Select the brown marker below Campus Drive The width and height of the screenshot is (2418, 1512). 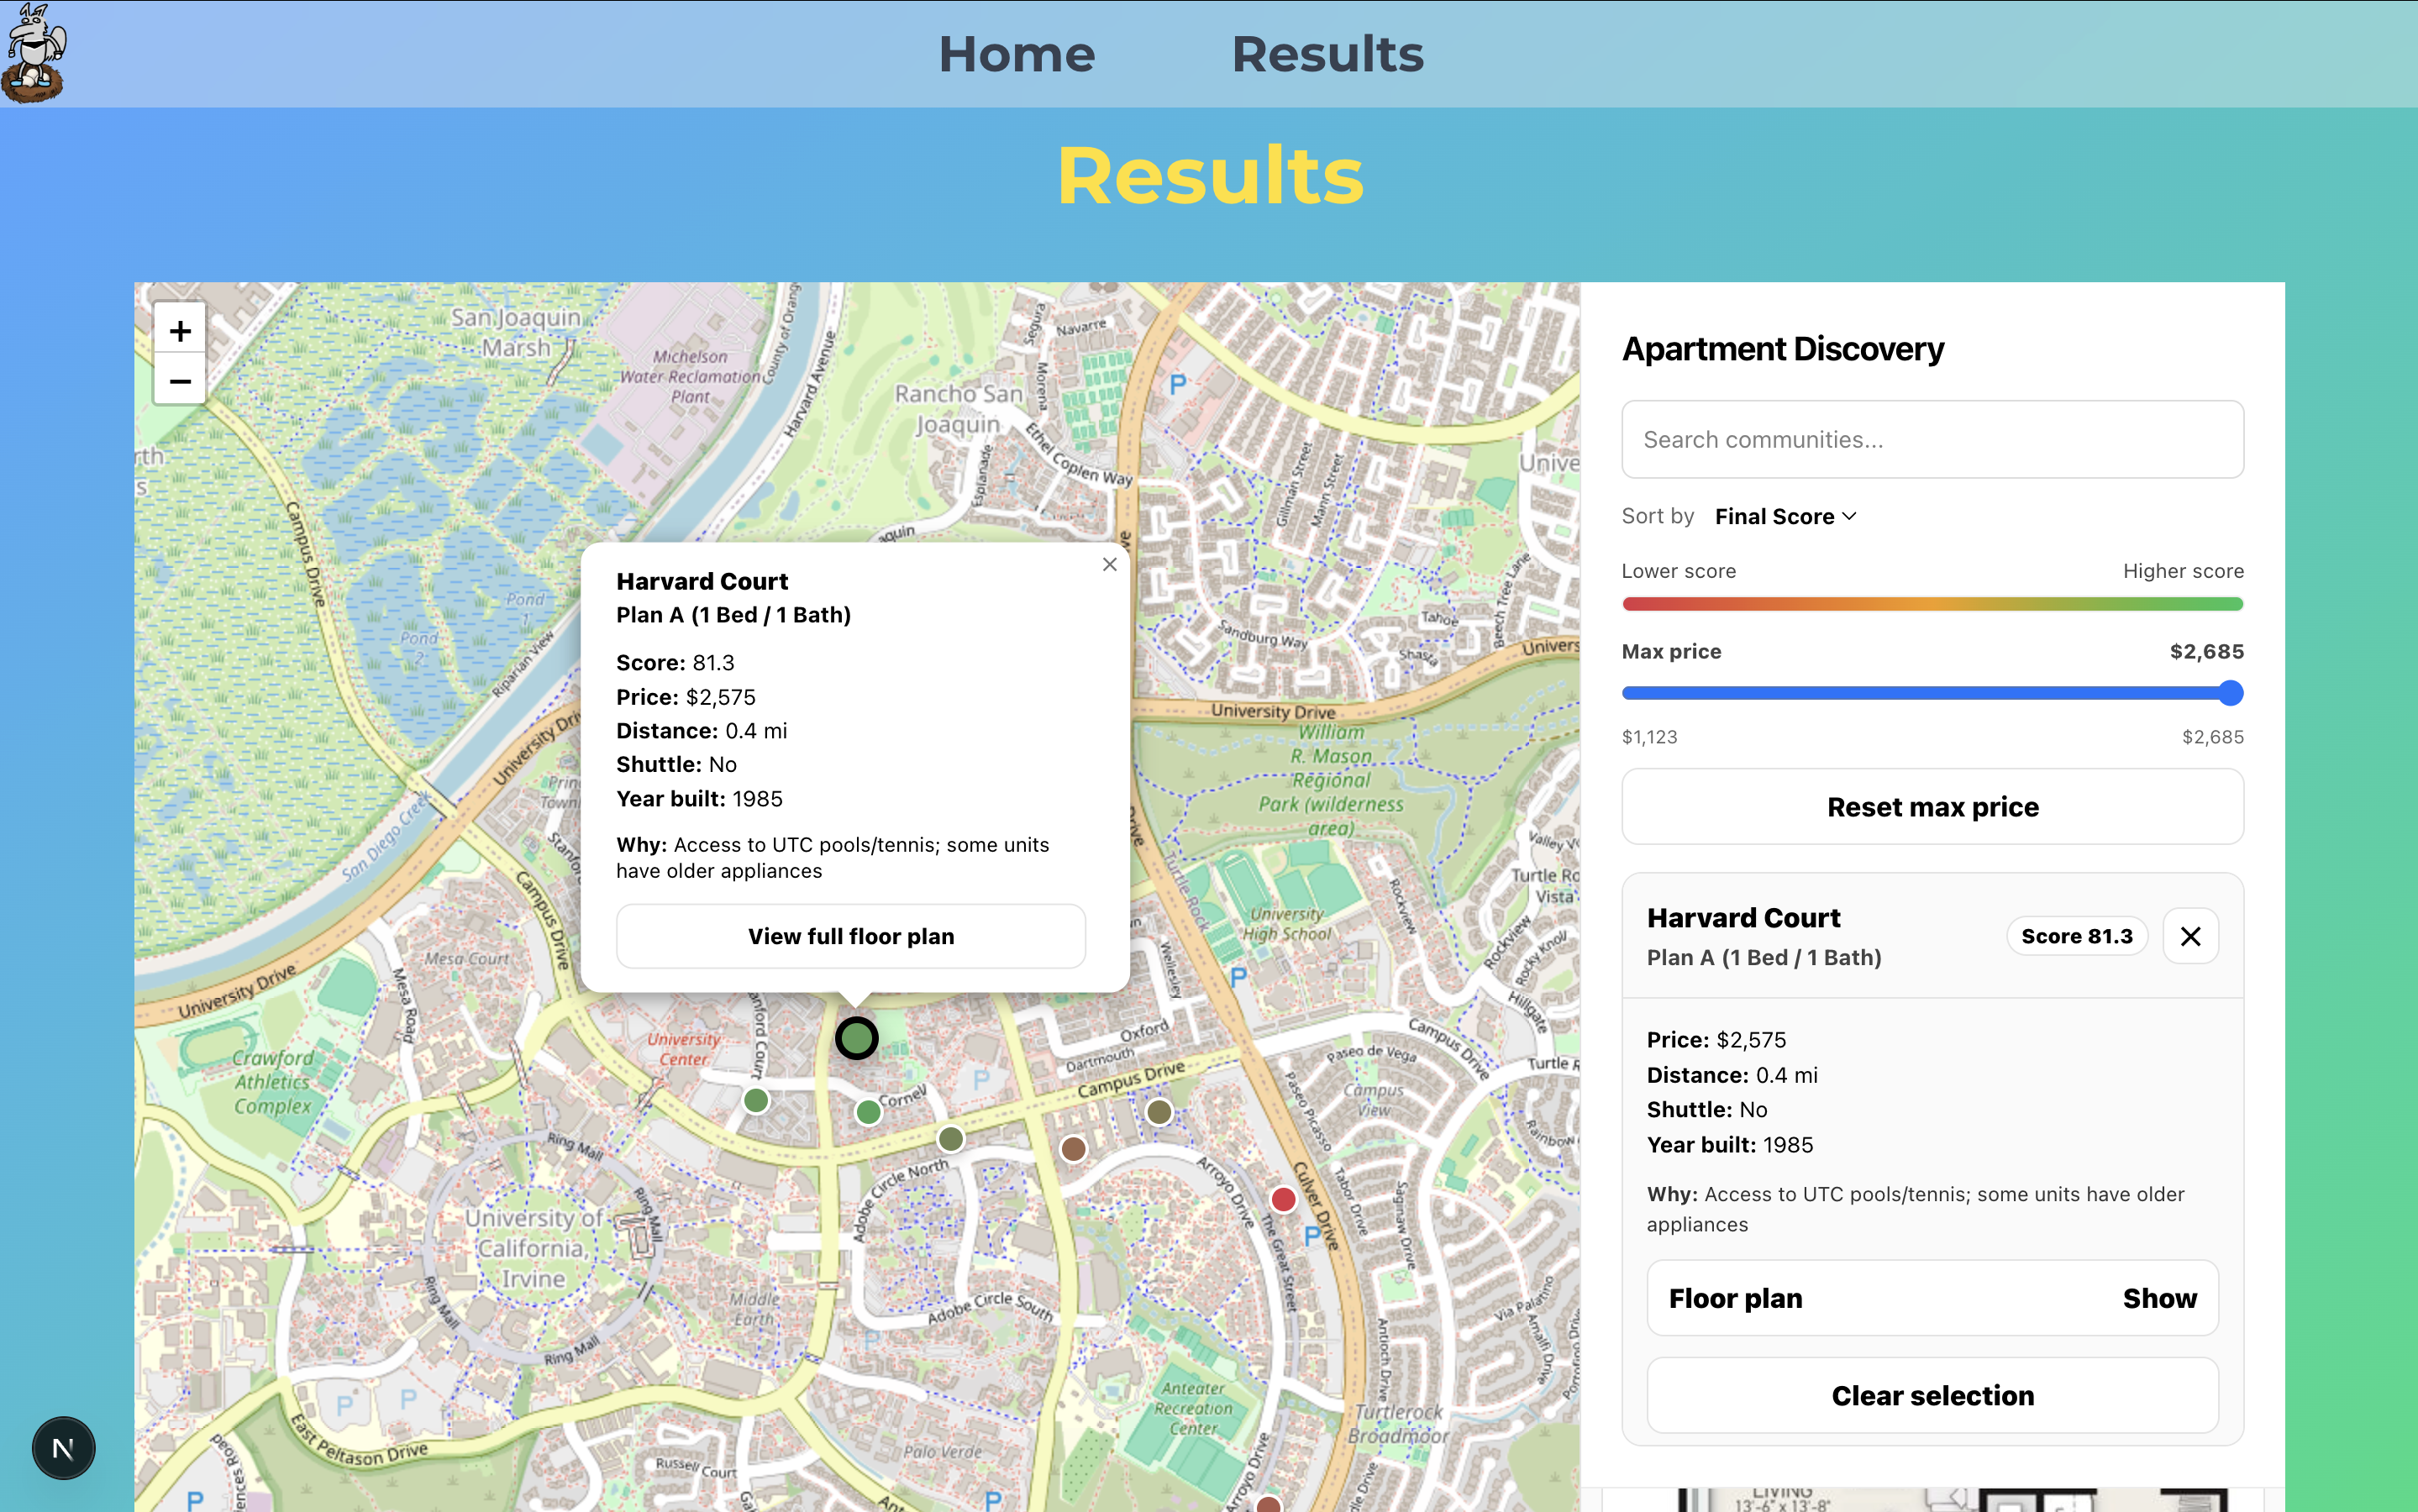point(1073,1149)
